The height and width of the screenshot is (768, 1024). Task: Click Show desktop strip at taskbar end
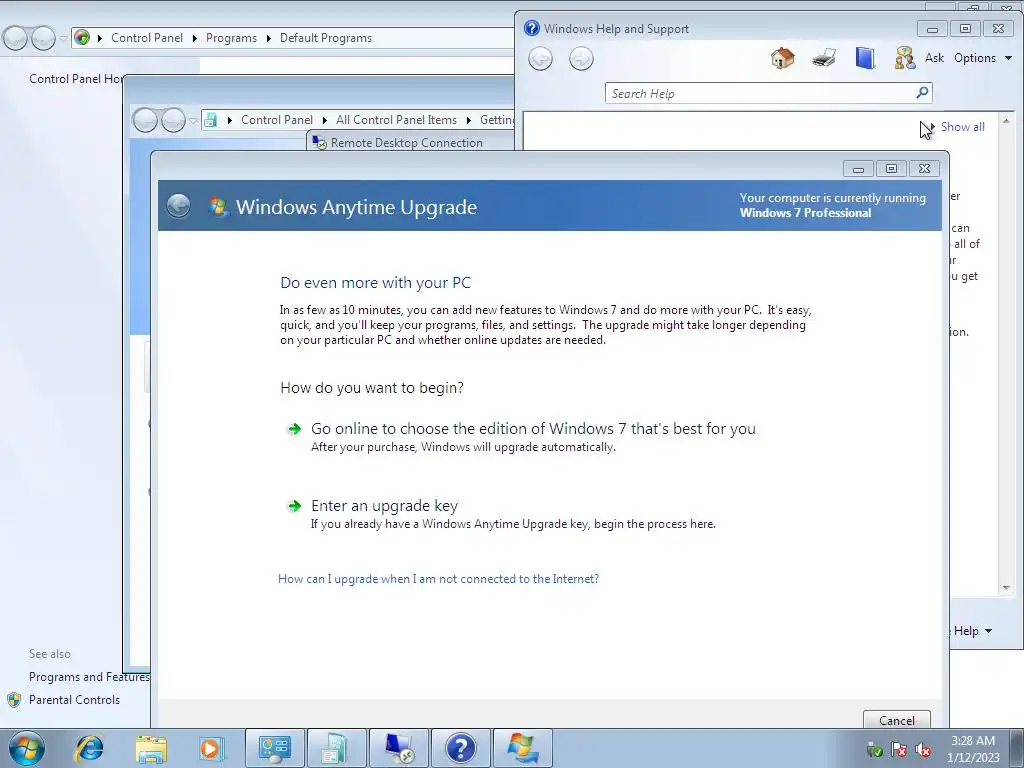point(1016,748)
